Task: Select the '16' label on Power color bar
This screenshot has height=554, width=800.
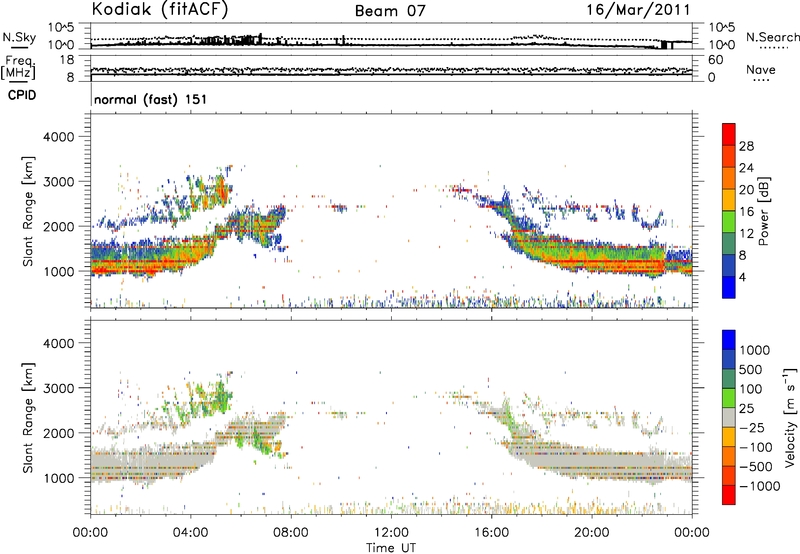Action: [x=746, y=212]
